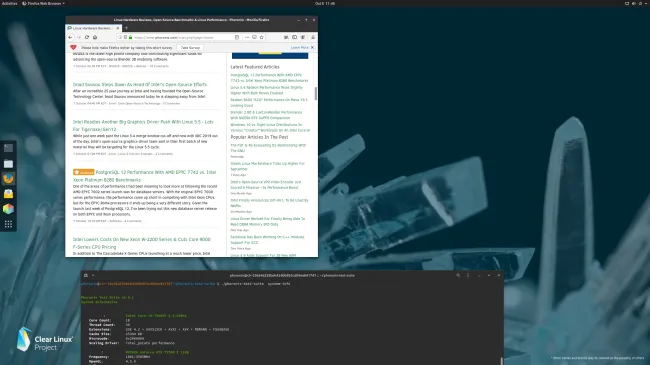Bookmark this page with star icon

click(262, 37)
